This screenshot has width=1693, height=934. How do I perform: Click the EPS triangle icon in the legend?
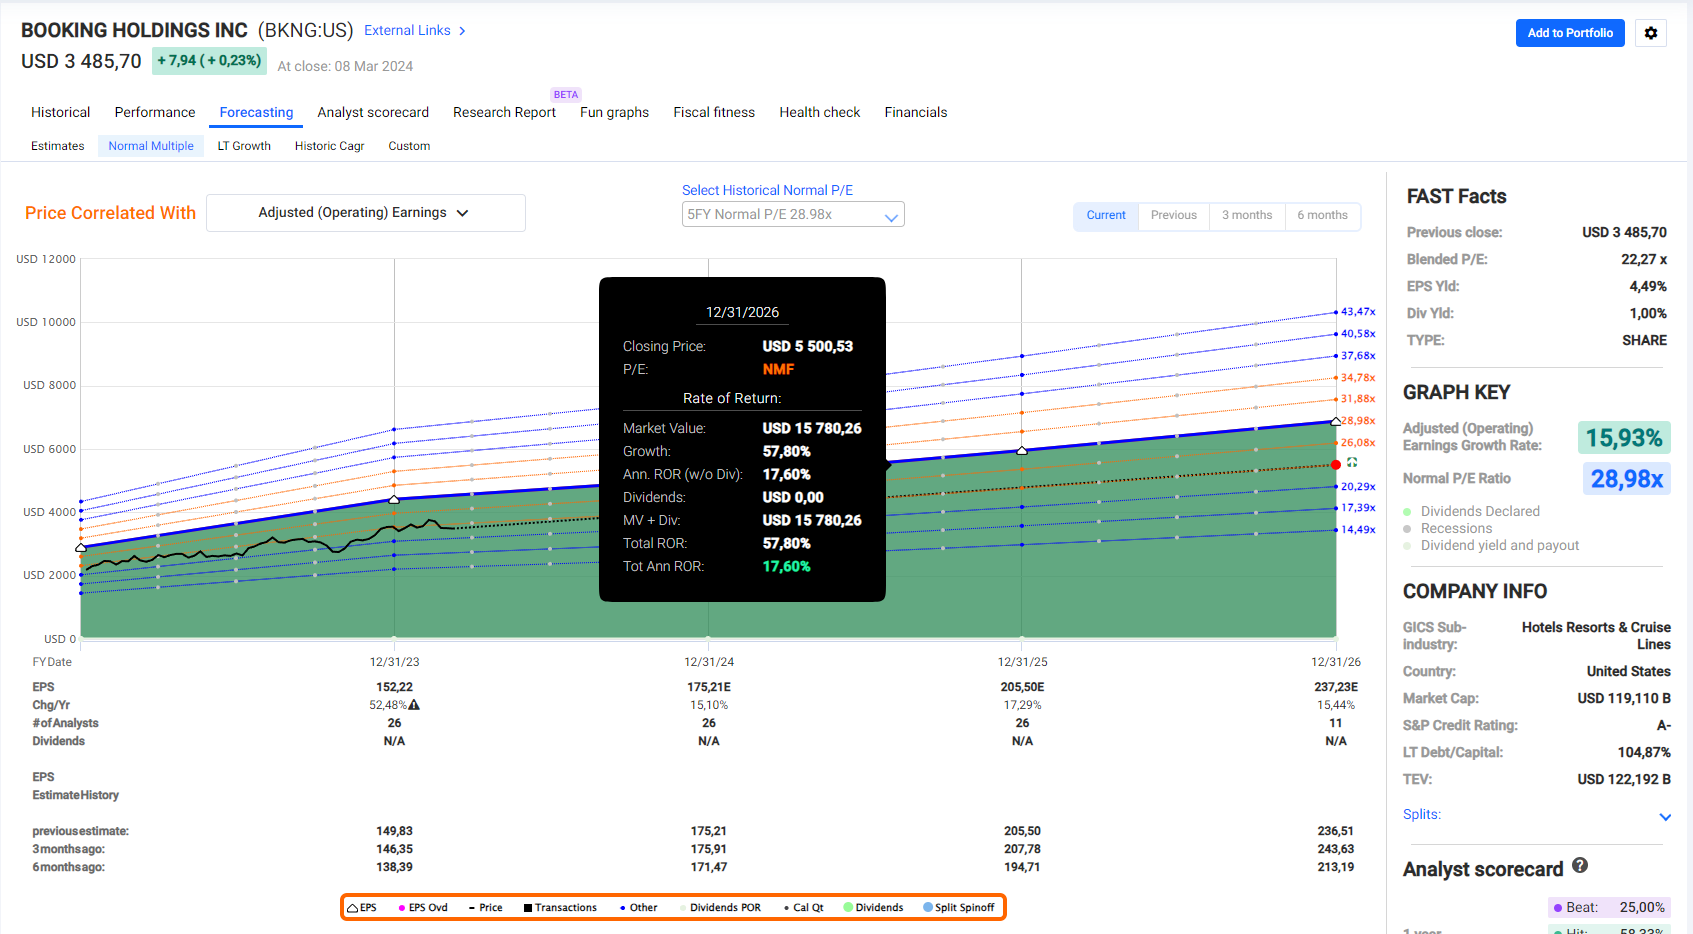353,908
